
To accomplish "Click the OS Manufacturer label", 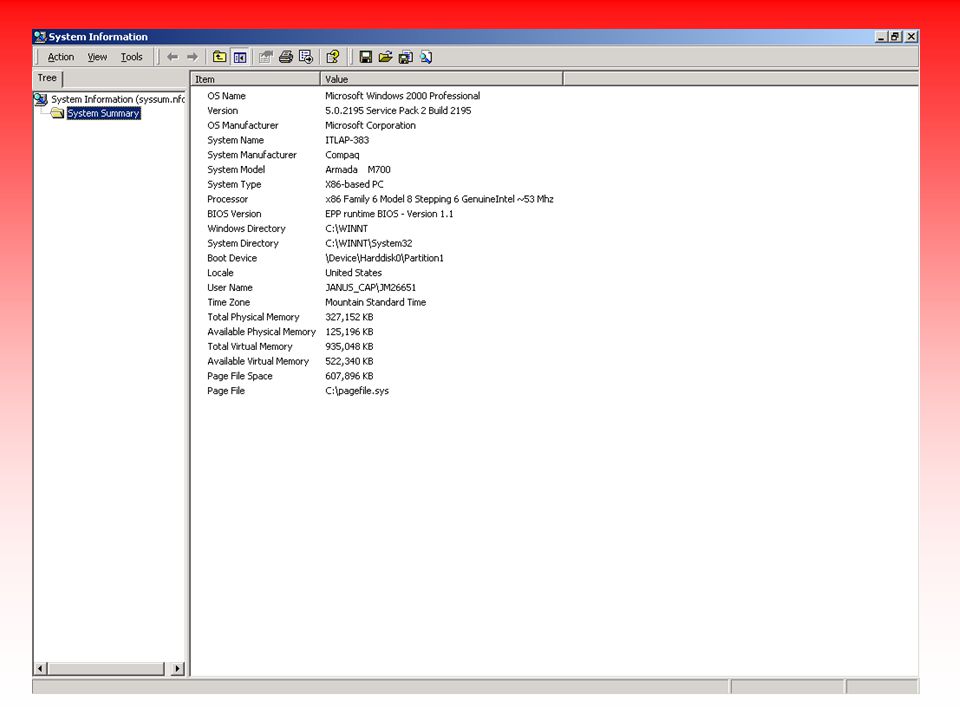I will [x=242, y=126].
